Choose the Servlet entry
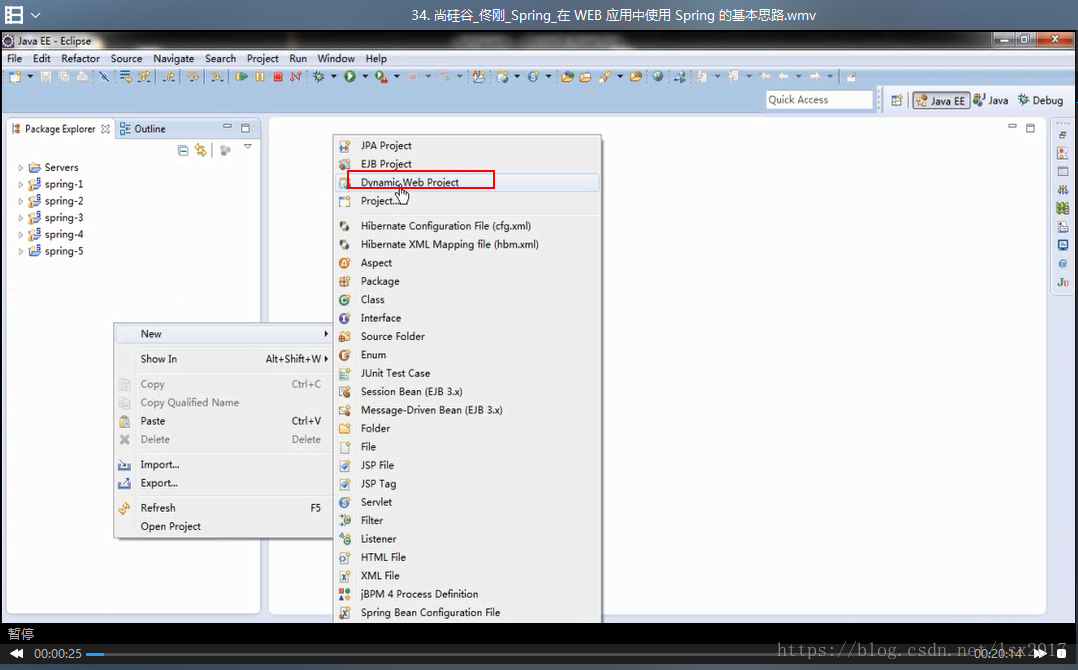The width and height of the screenshot is (1078, 670). click(468, 502)
